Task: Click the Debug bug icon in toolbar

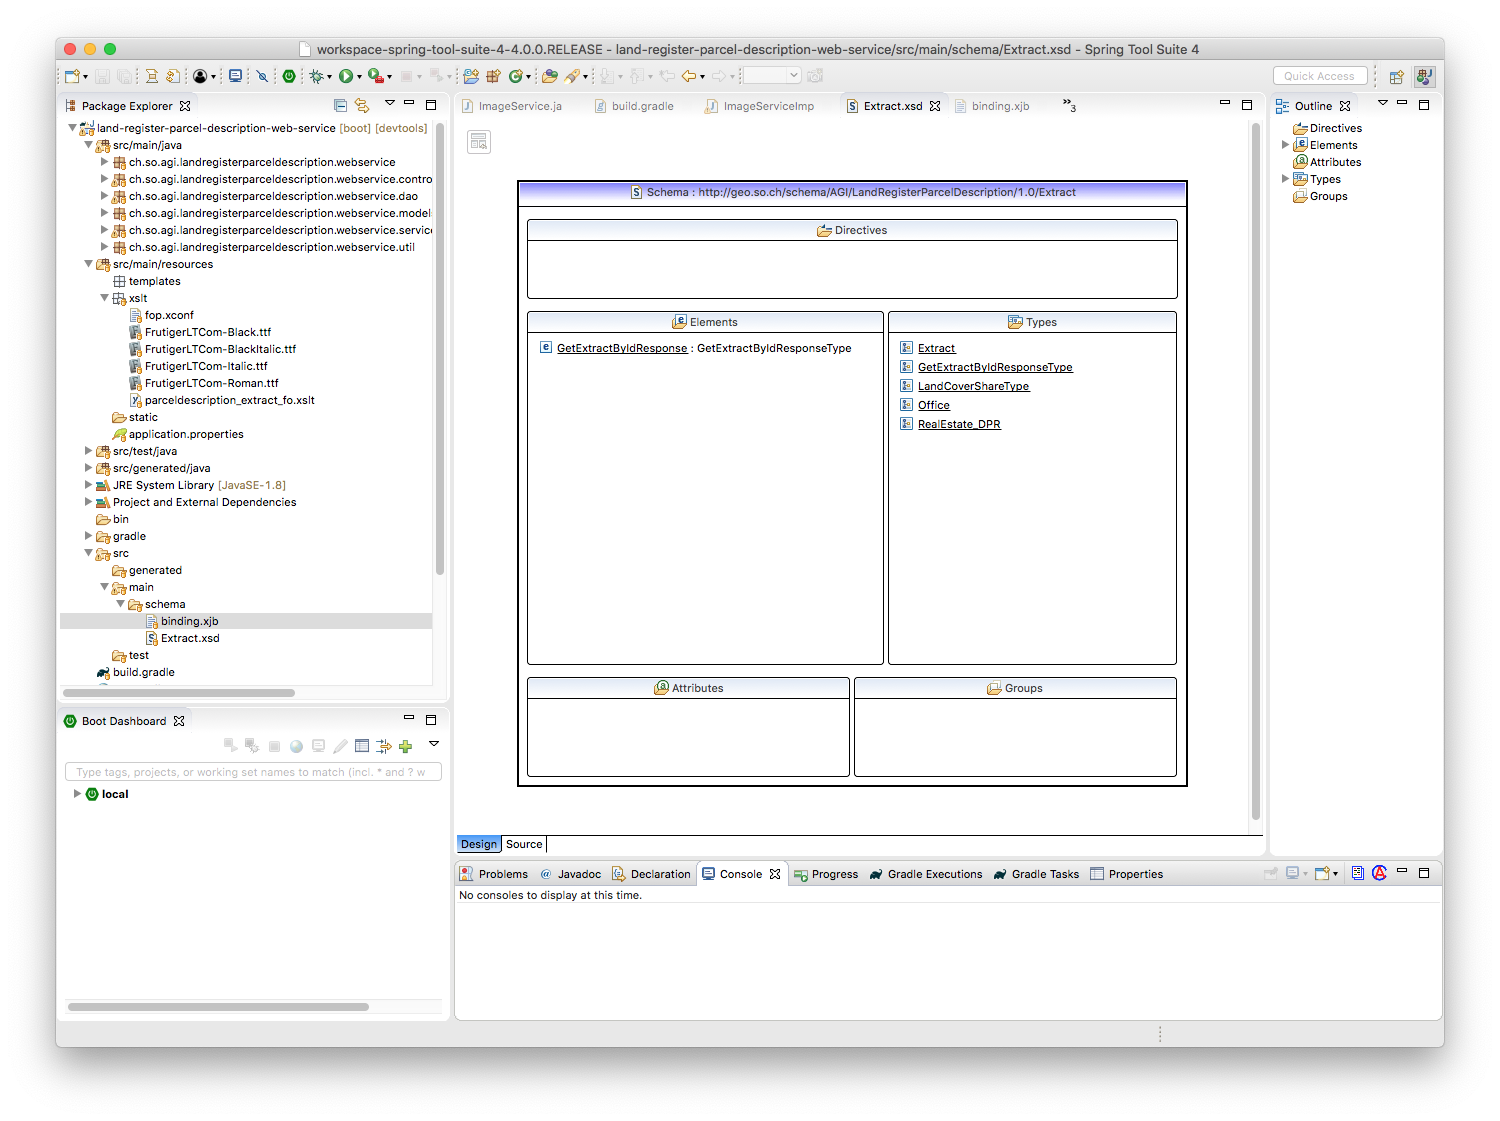Action: coord(316,76)
